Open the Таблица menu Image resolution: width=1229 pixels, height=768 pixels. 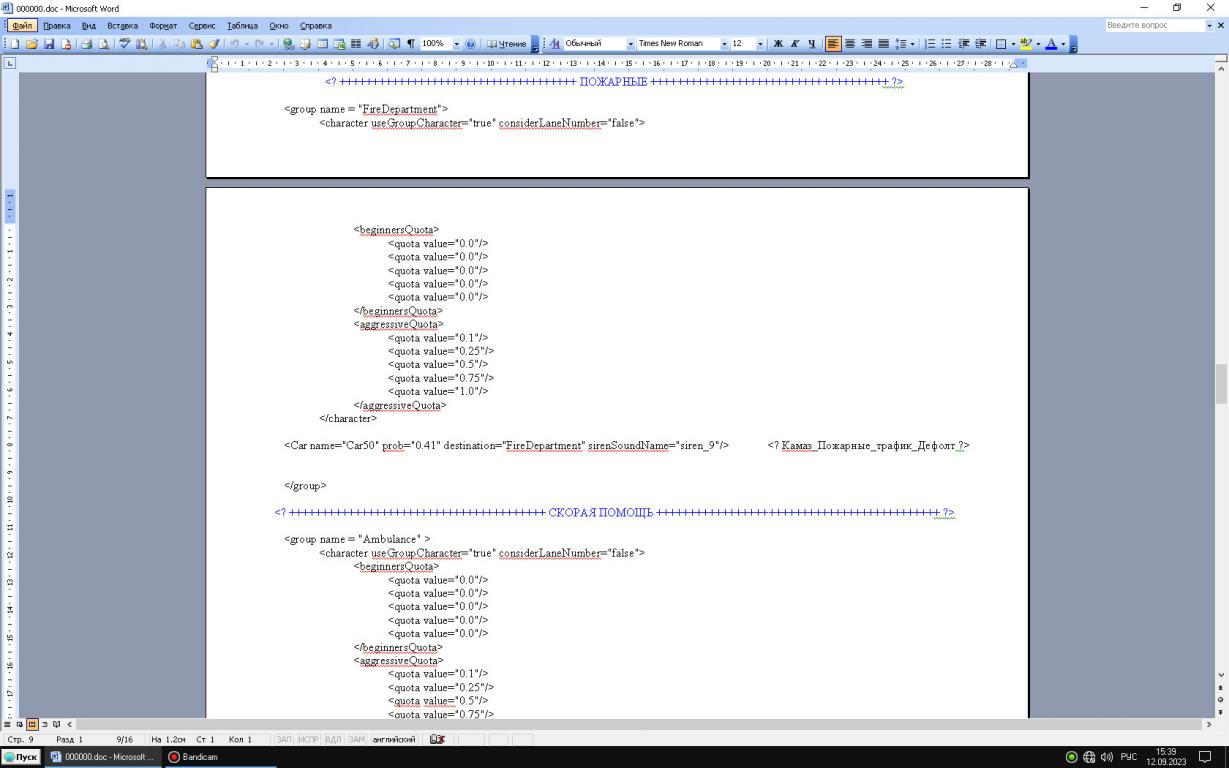pos(243,25)
